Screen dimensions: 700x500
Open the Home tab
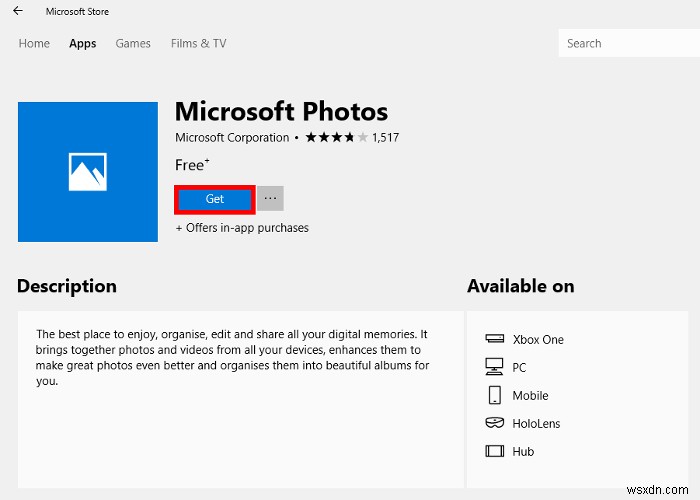click(x=34, y=43)
